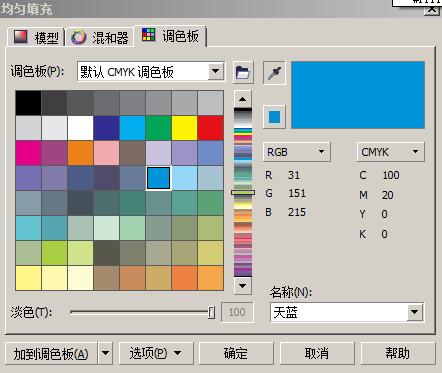Screen dimensions: 442x373
Task: Pick the green swatch in second row
Action: tap(158, 128)
